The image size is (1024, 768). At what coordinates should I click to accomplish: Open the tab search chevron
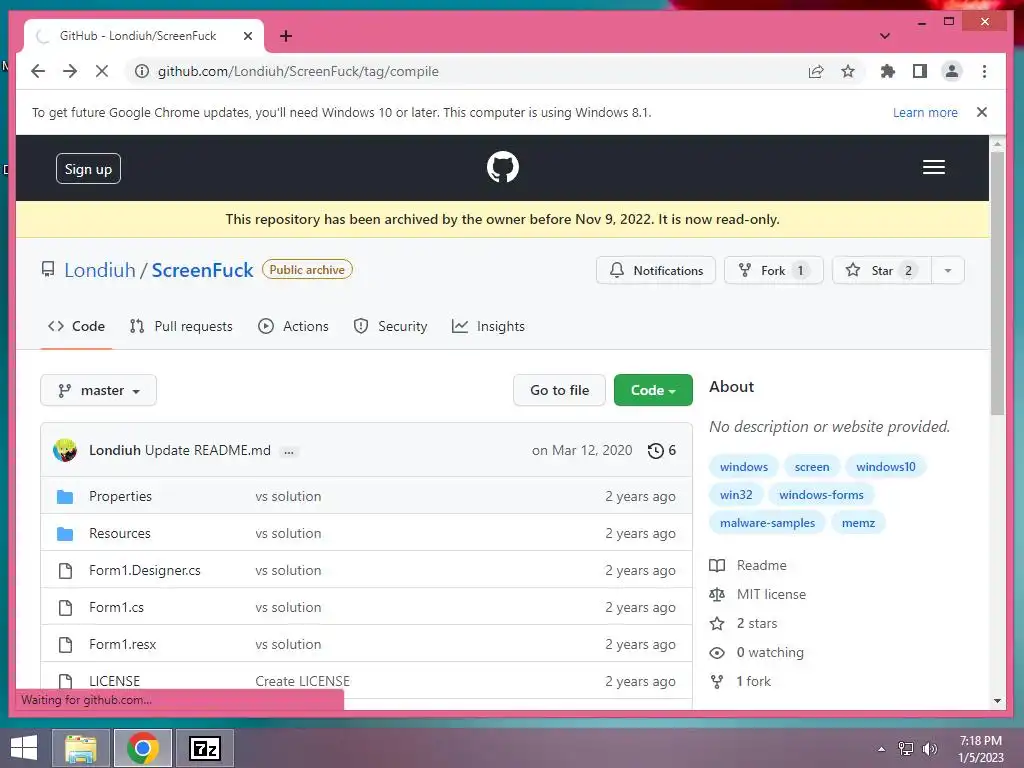click(x=884, y=36)
